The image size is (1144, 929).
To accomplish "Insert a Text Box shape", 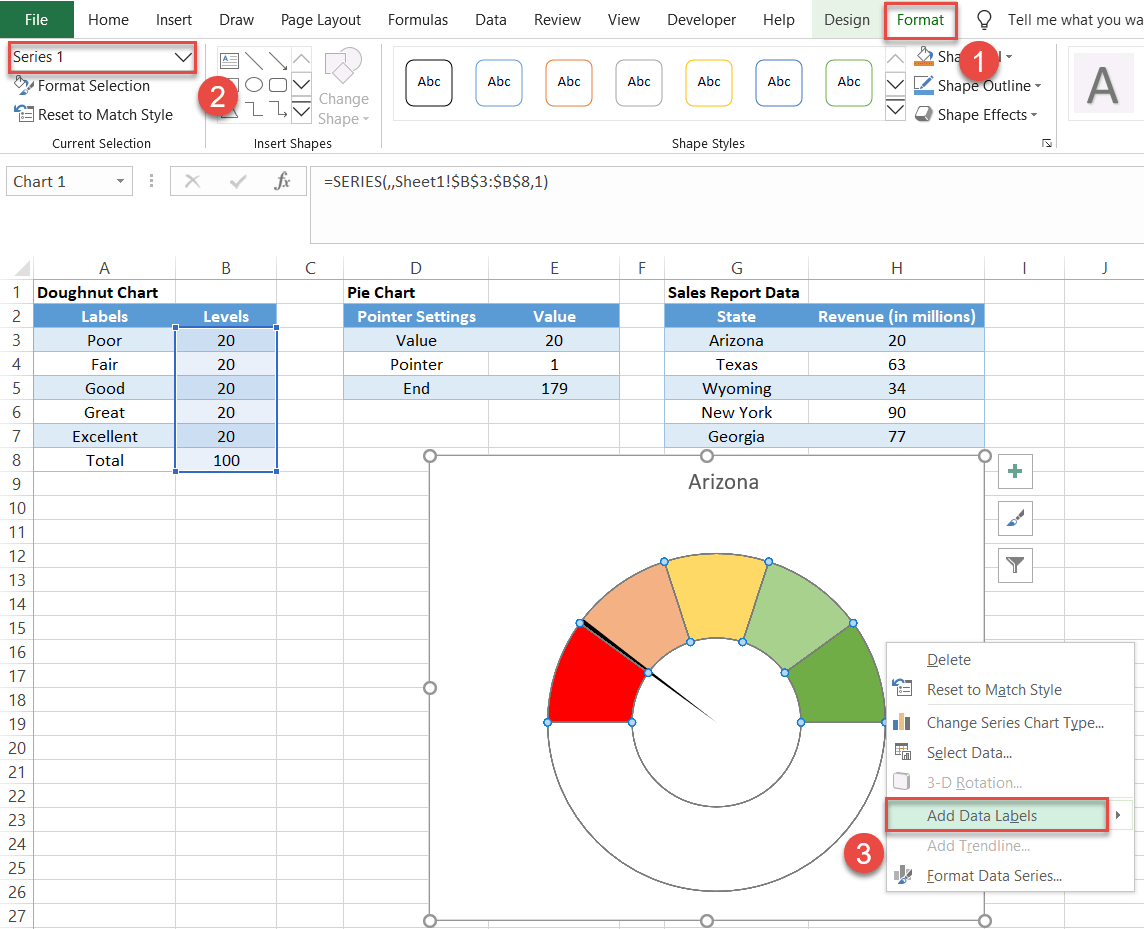I will (x=231, y=61).
